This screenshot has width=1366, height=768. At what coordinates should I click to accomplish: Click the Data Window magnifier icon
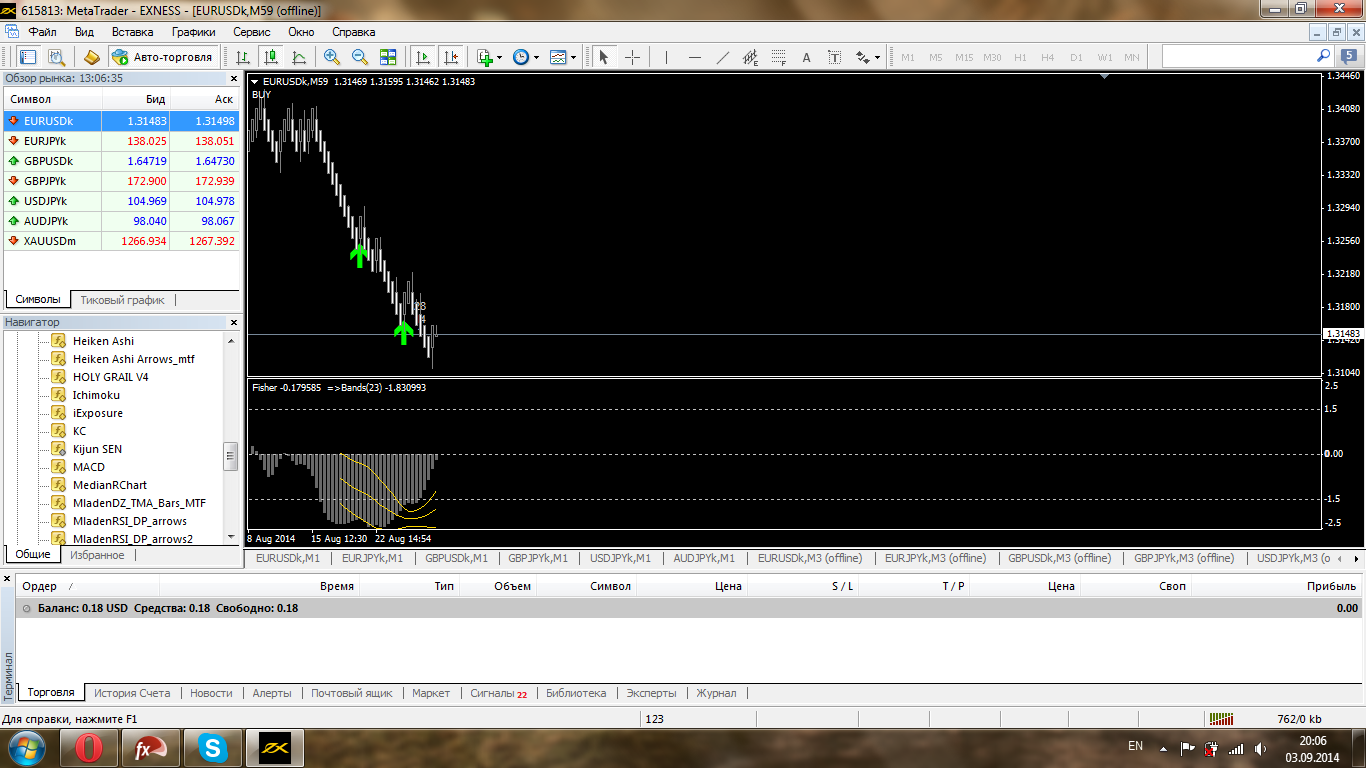coord(56,57)
